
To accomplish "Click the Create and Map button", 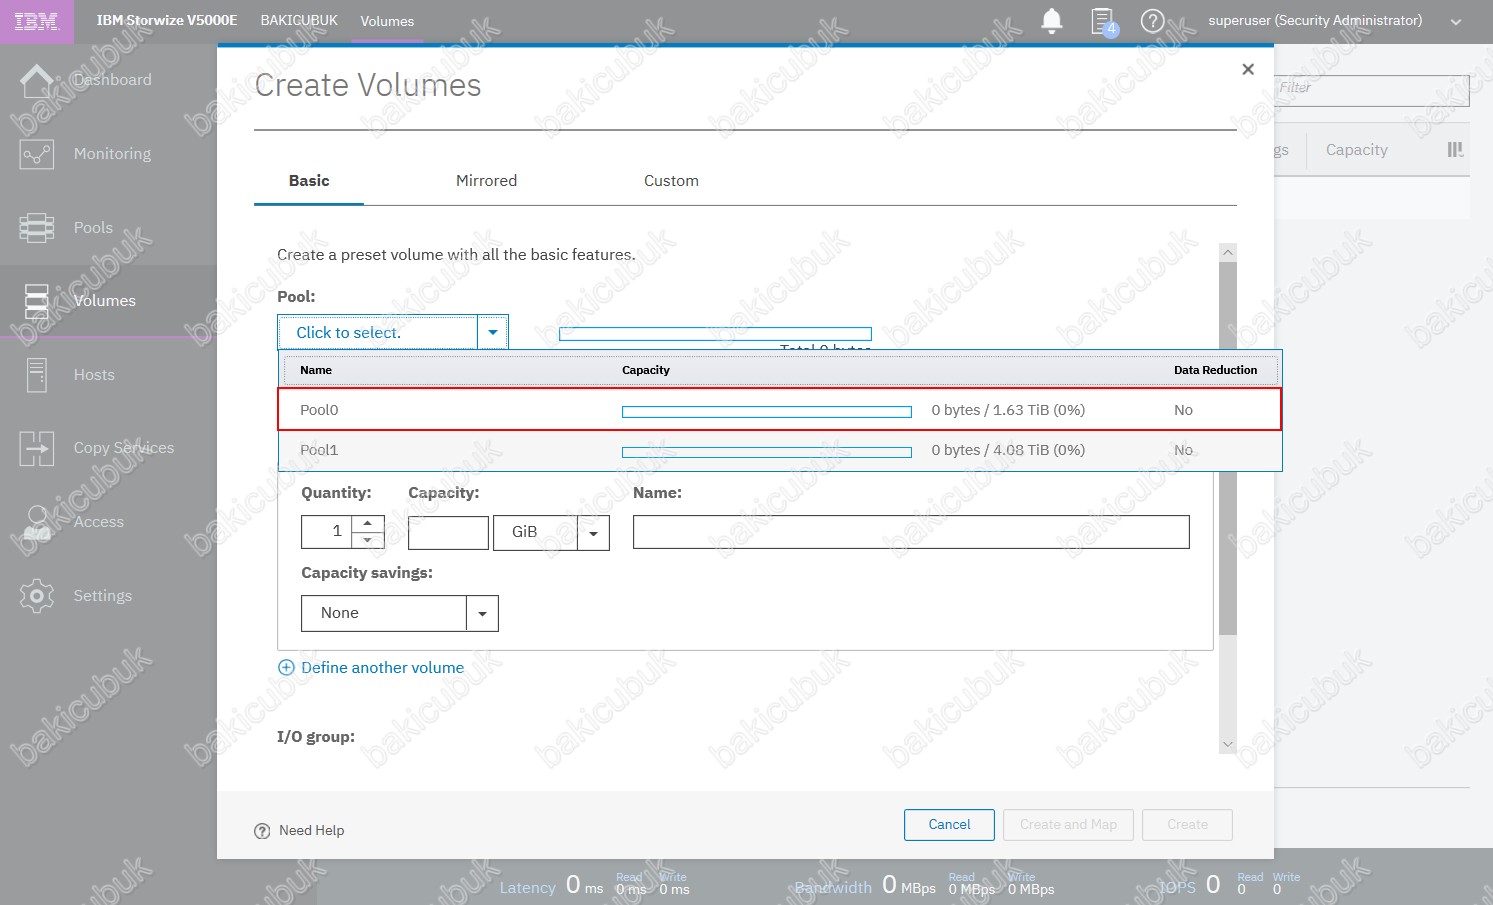I will [1068, 825].
